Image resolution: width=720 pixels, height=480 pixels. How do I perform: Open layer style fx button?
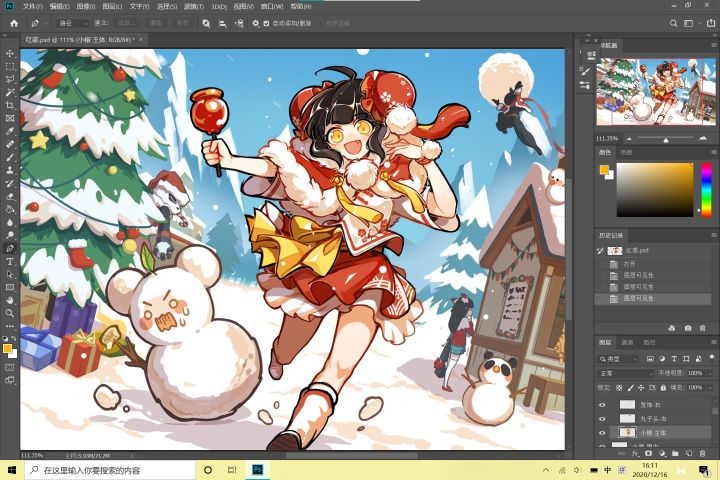tap(635, 453)
